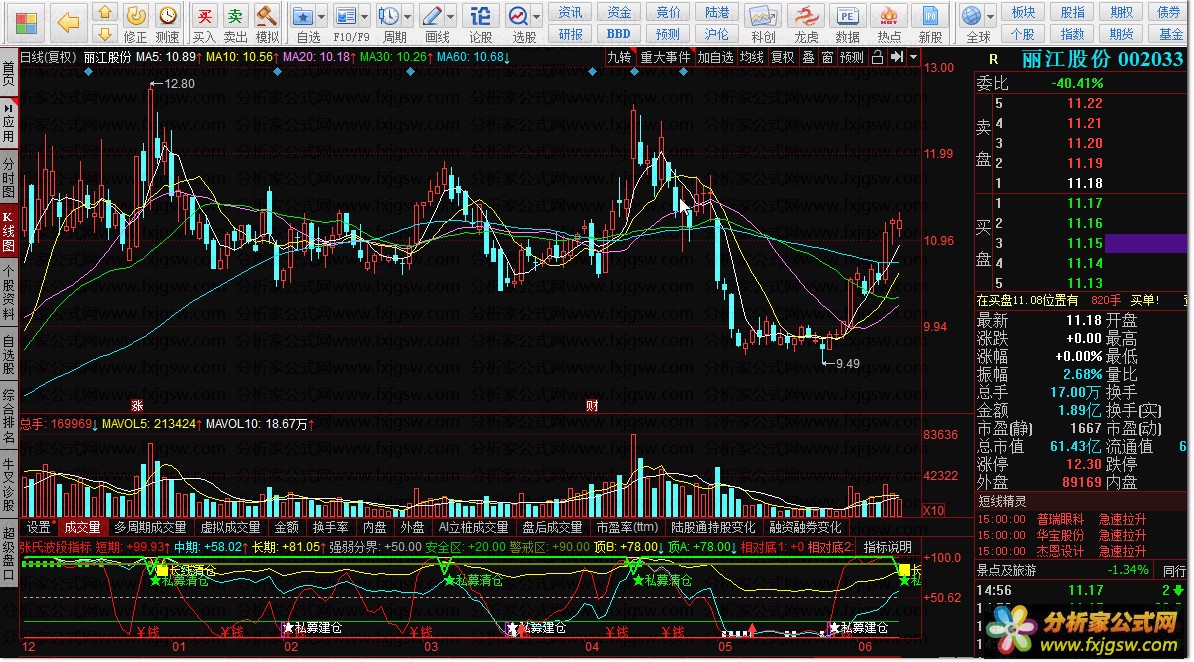The image size is (1194, 662).
Task: Click the 竞价 button
Action: pyautogui.click(x=668, y=12)
